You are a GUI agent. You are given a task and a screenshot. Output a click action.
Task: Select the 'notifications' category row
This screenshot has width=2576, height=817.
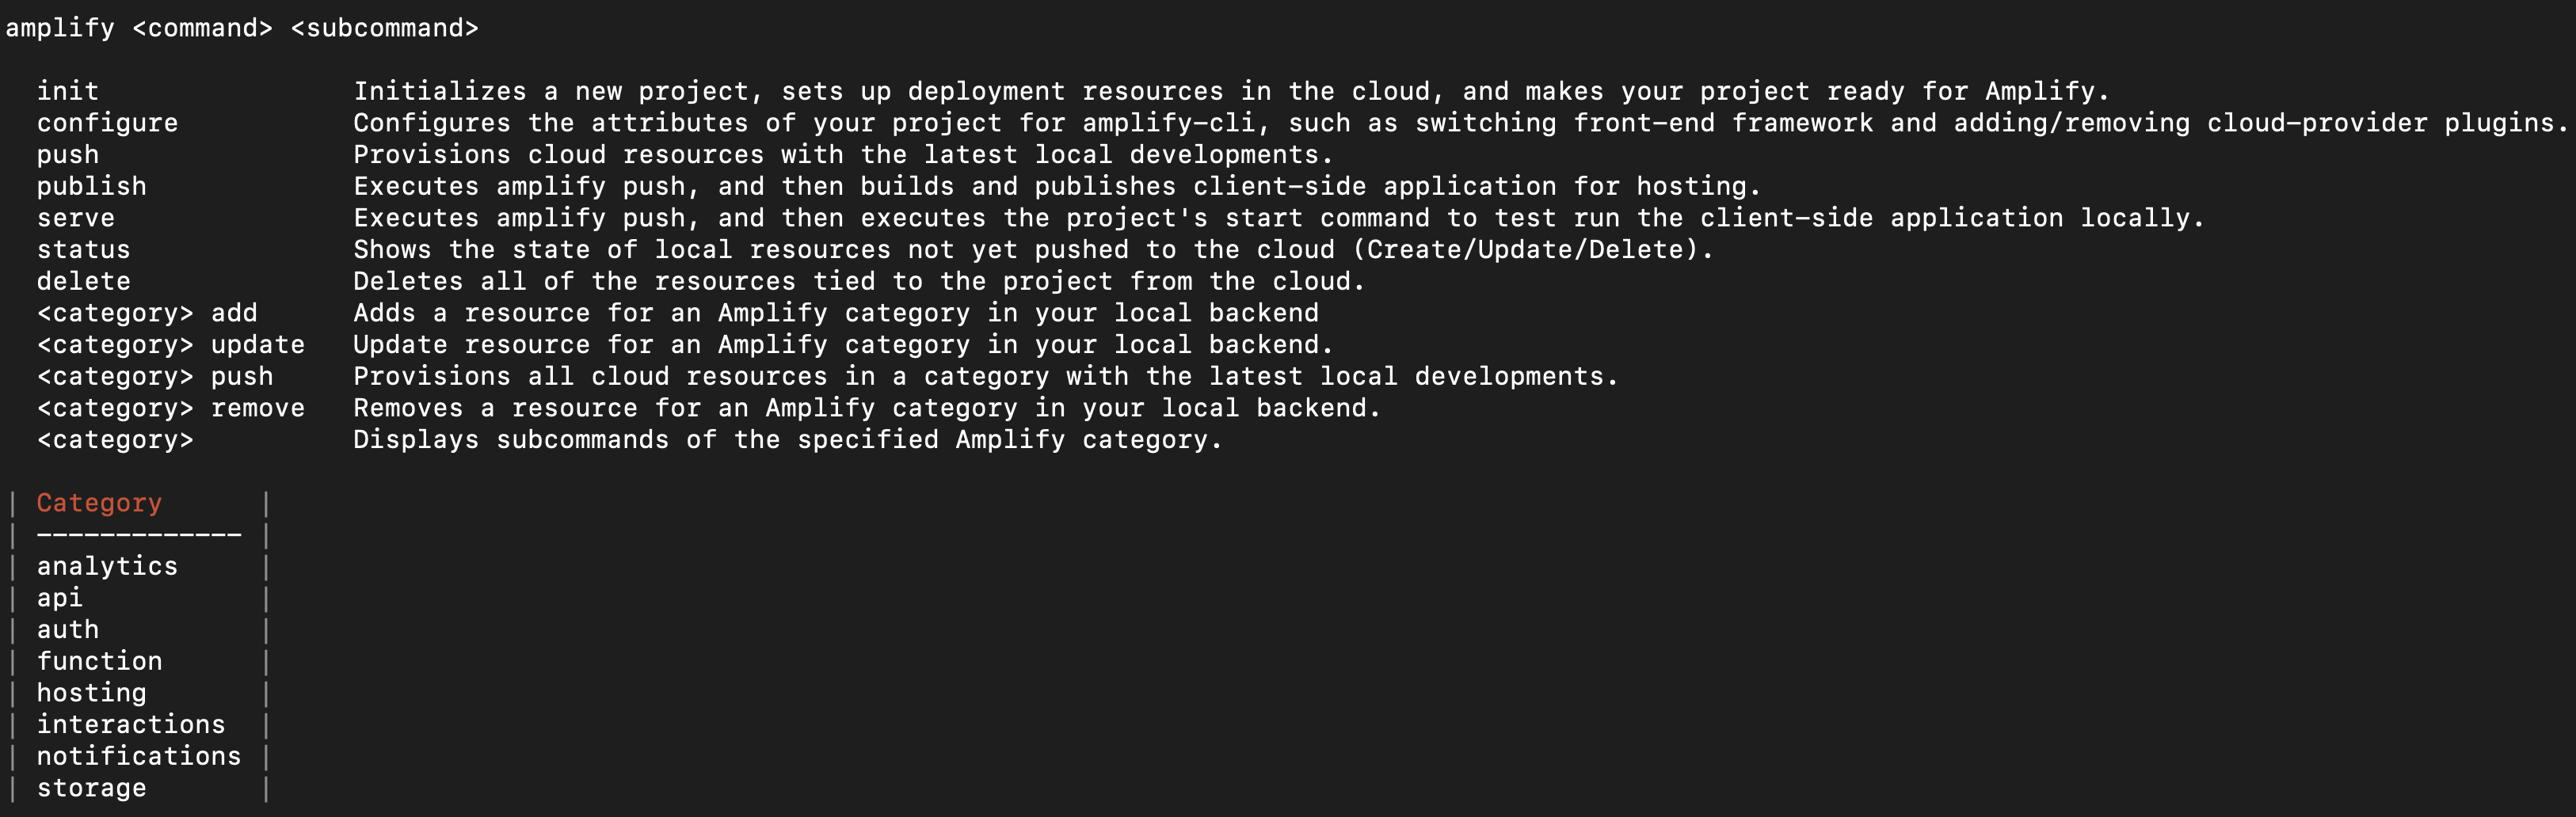[139, 756]
